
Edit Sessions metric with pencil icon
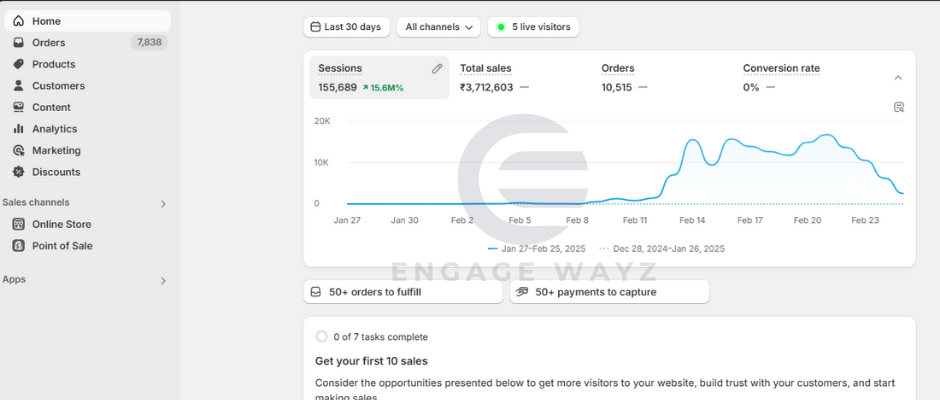437,69
